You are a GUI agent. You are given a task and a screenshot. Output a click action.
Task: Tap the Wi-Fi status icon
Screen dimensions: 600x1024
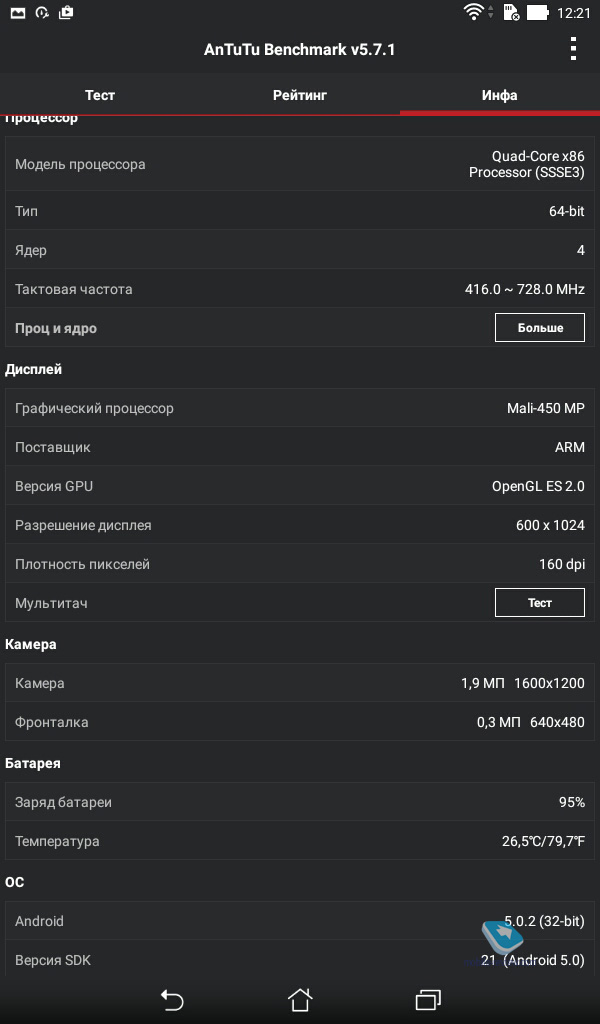point(475,12)
